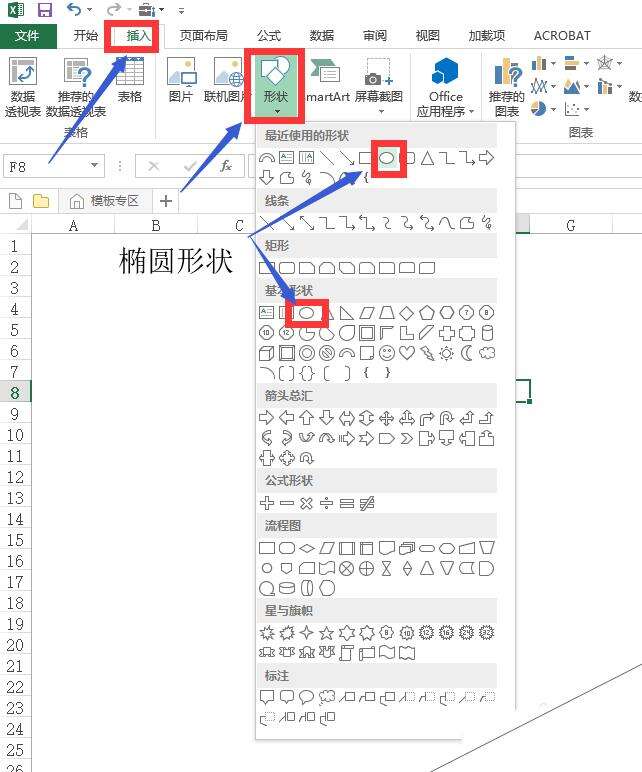Image resolution: width=642 pixels, height=772 pixels.
Task: Select column G header
Action: pyautogui.click(x=571, y=225)
